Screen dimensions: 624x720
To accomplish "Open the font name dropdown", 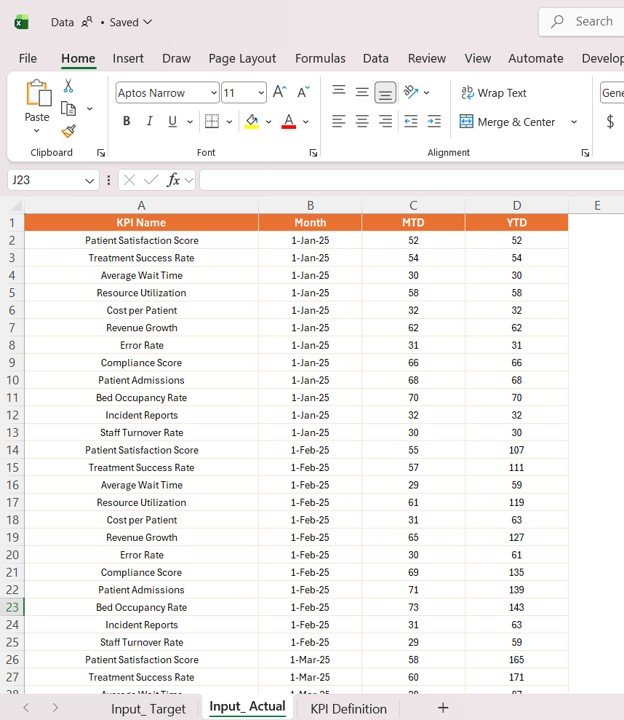I will point(213,93).
